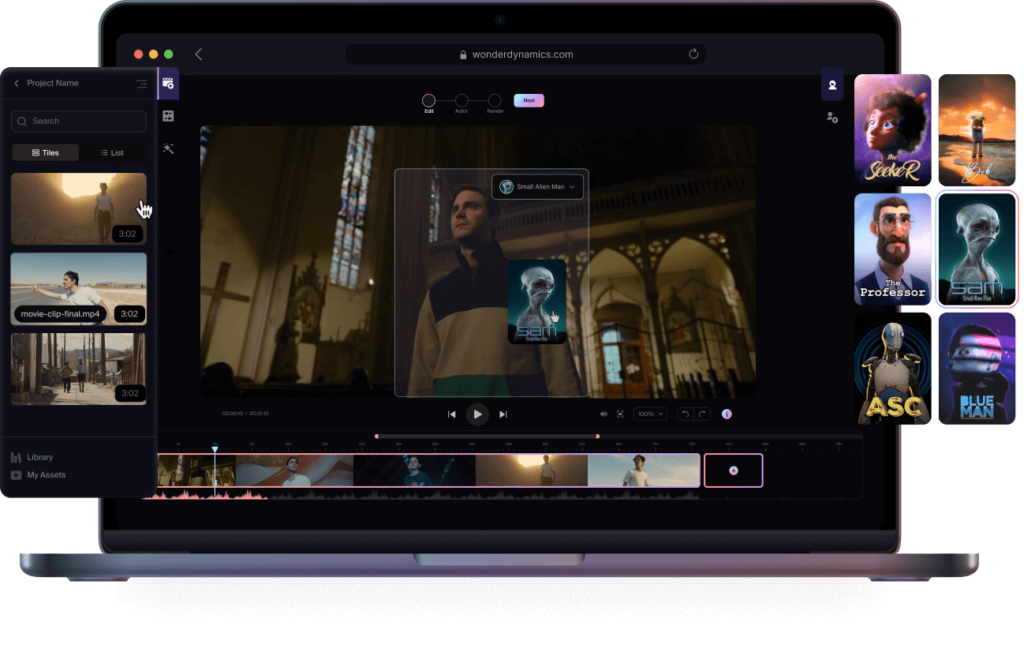Viewport: 1024px width, 667px height.
Task: Open the video clips panel icon
Action: [168, 84]
